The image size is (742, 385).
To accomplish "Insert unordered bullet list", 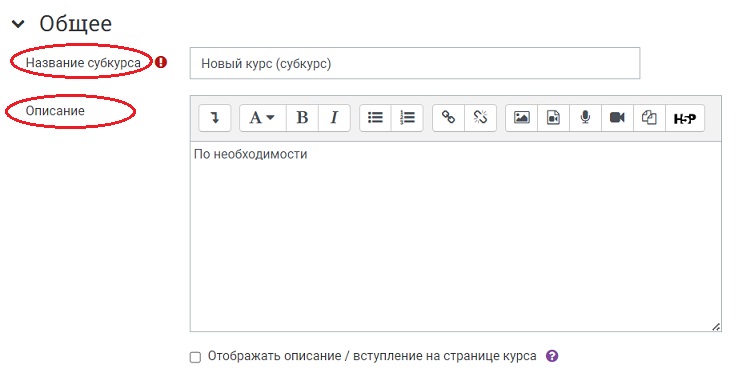I will point(375,117).
